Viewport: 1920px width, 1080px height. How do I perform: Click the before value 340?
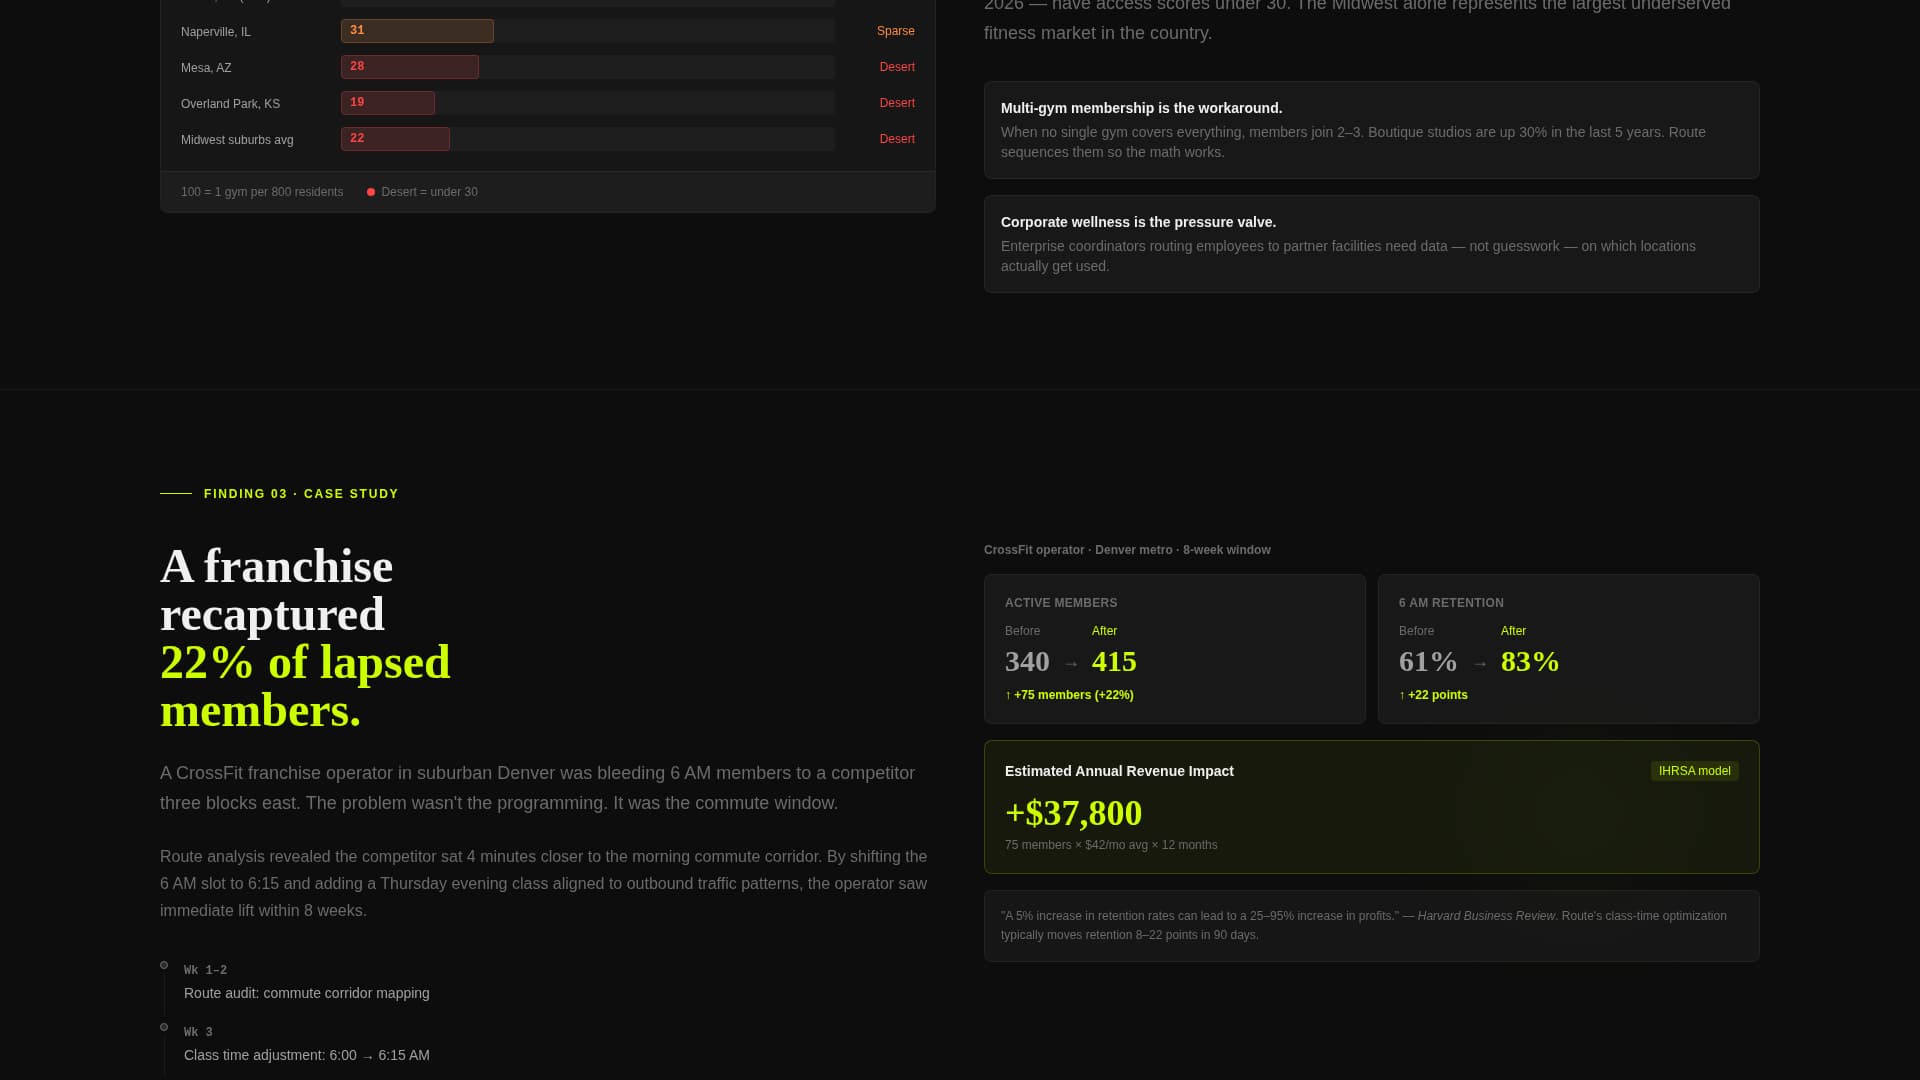click(1027, 661)
